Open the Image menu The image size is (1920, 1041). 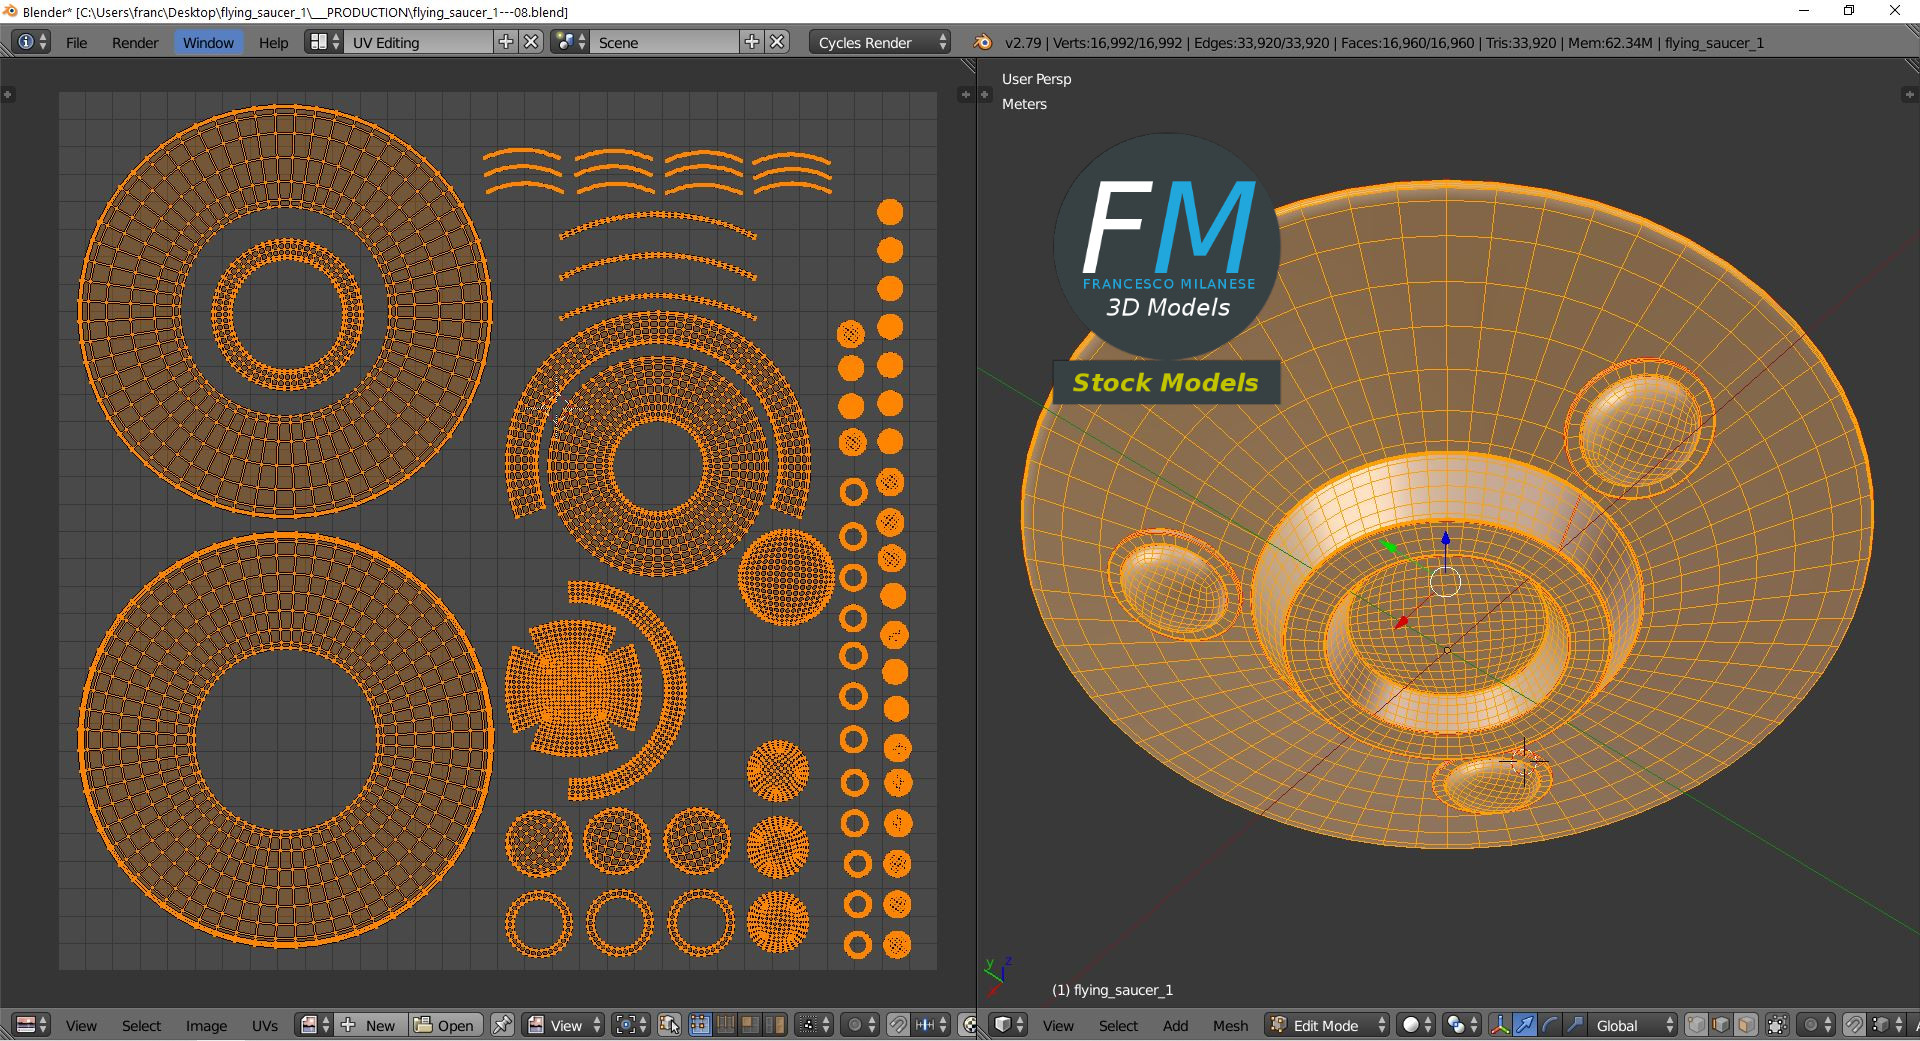click(x=206, y=1025)
